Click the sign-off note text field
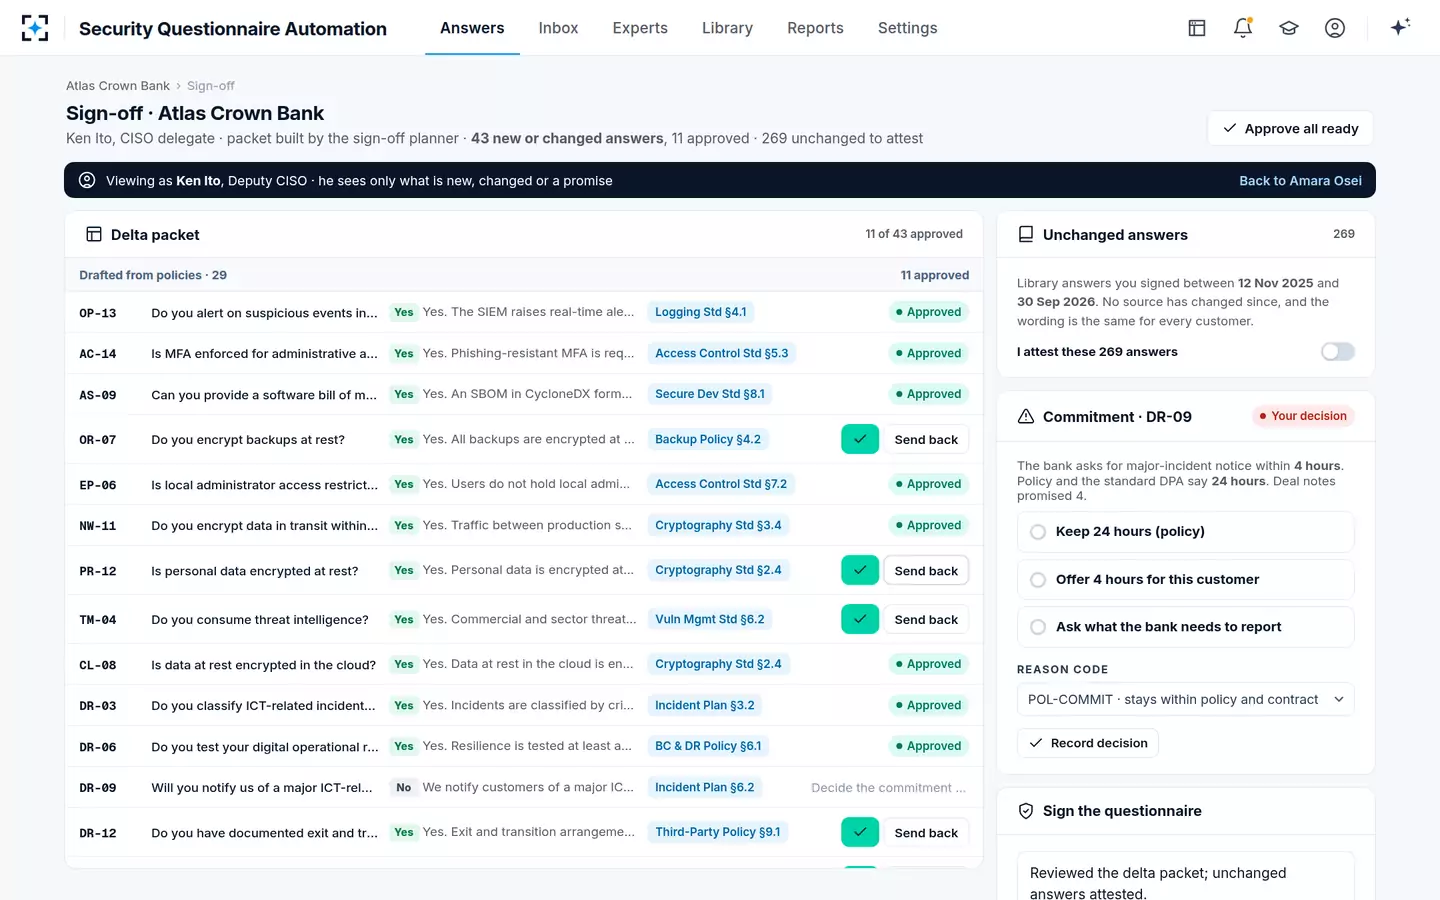This screenshot has width=1440, height=900. click(x=1186, y=877)
